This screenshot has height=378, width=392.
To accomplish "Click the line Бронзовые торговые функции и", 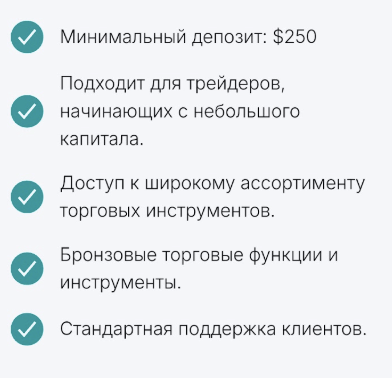I will (199, 256).
